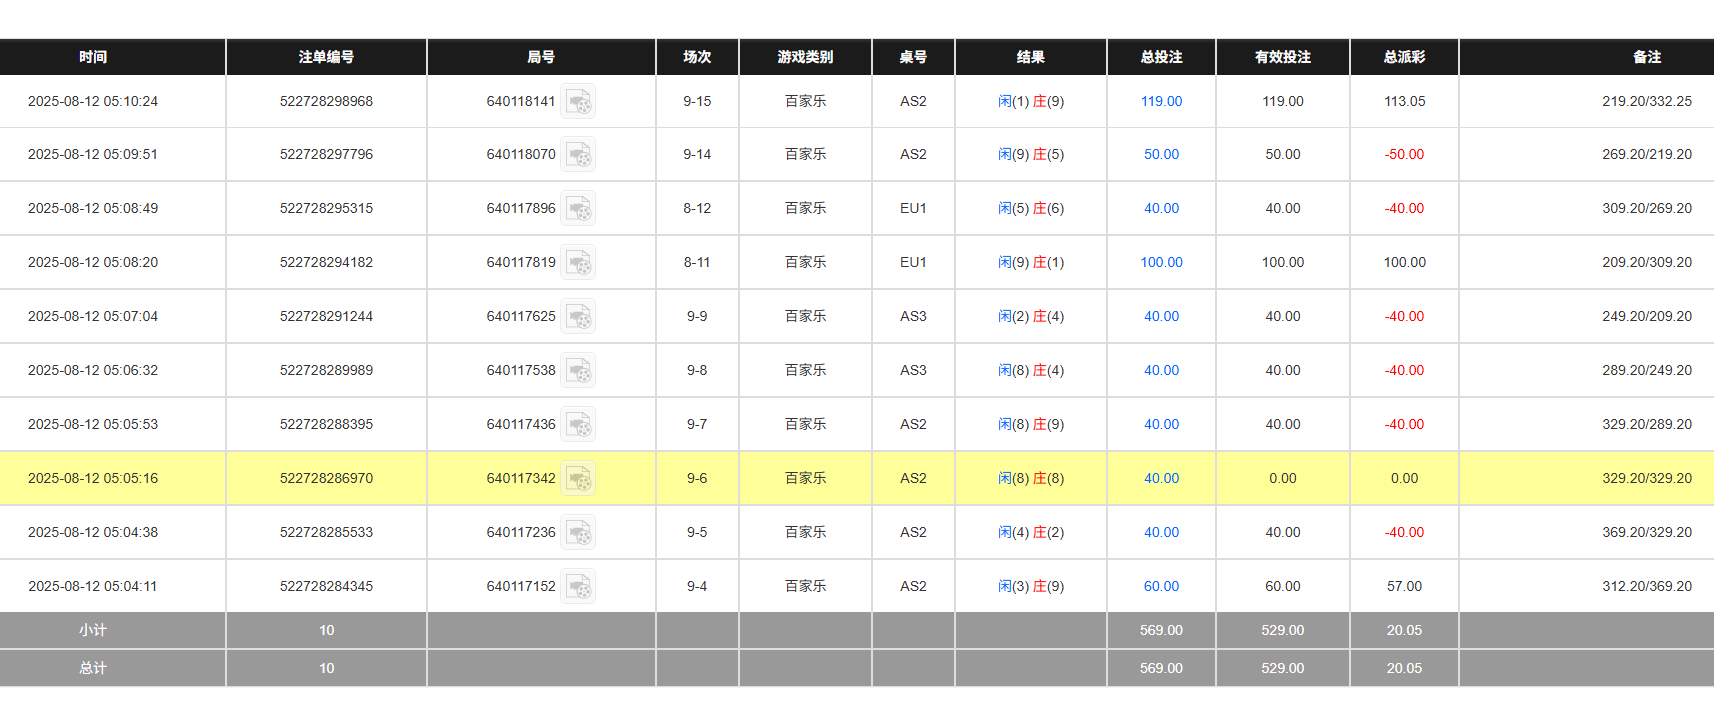Click the 50.00 total bet link
The width and height of the screenshot is (1714, 712).
click(x=1161, y=154)
